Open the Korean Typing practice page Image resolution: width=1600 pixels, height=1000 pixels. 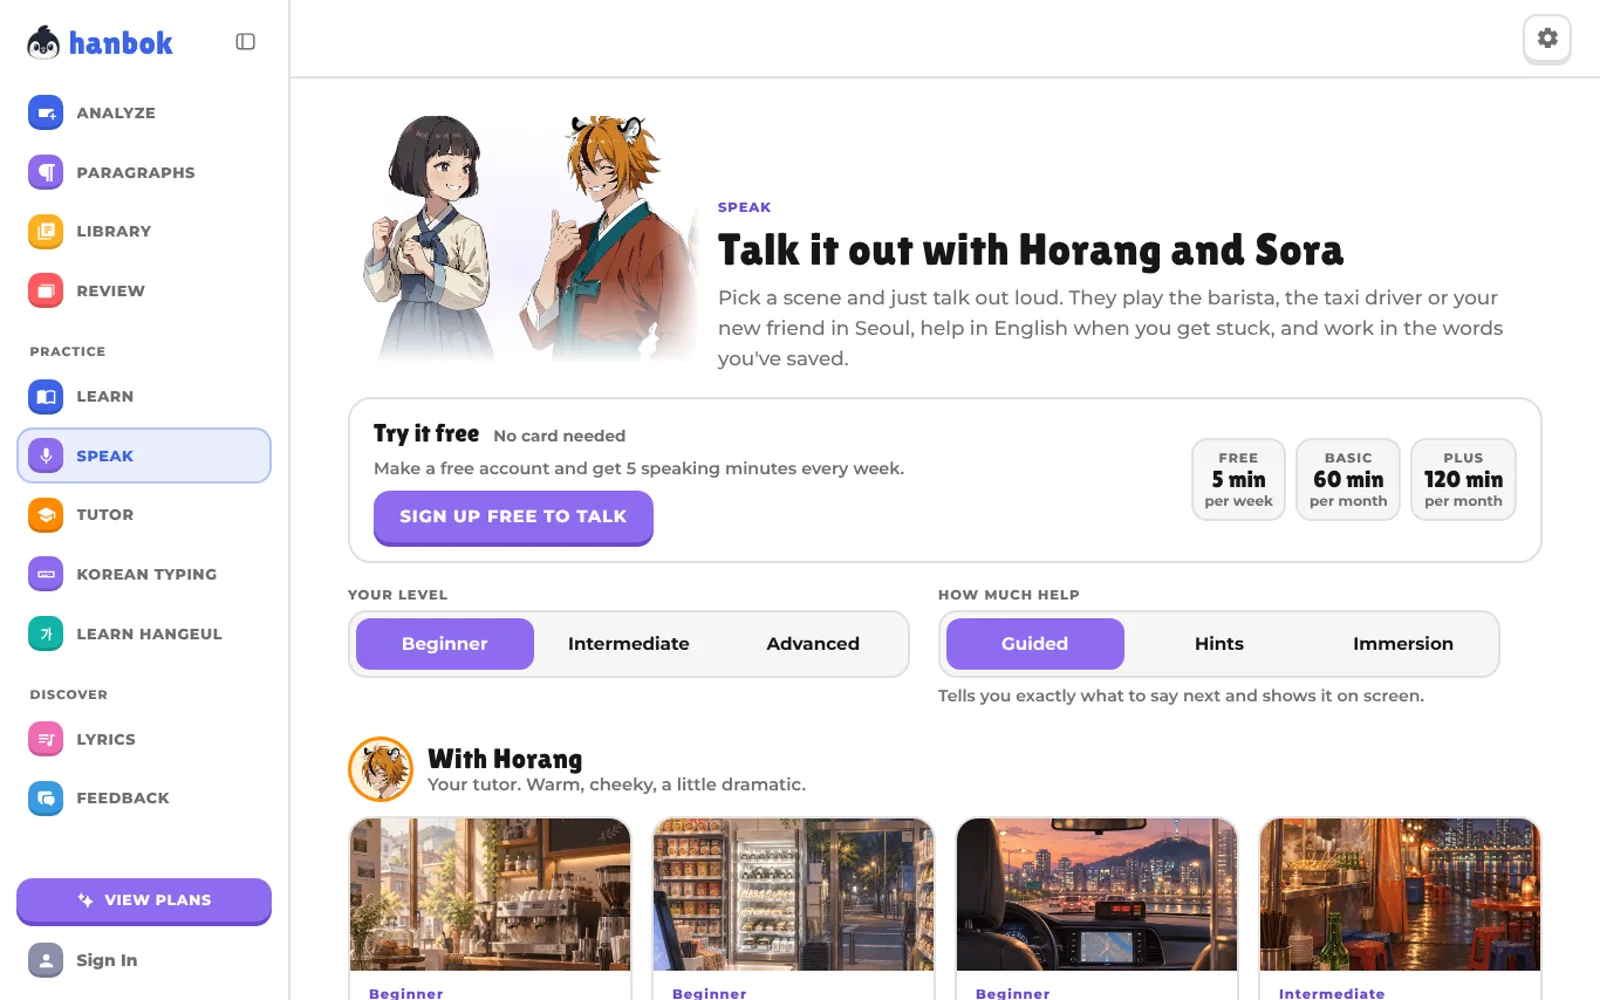point(144,574)
